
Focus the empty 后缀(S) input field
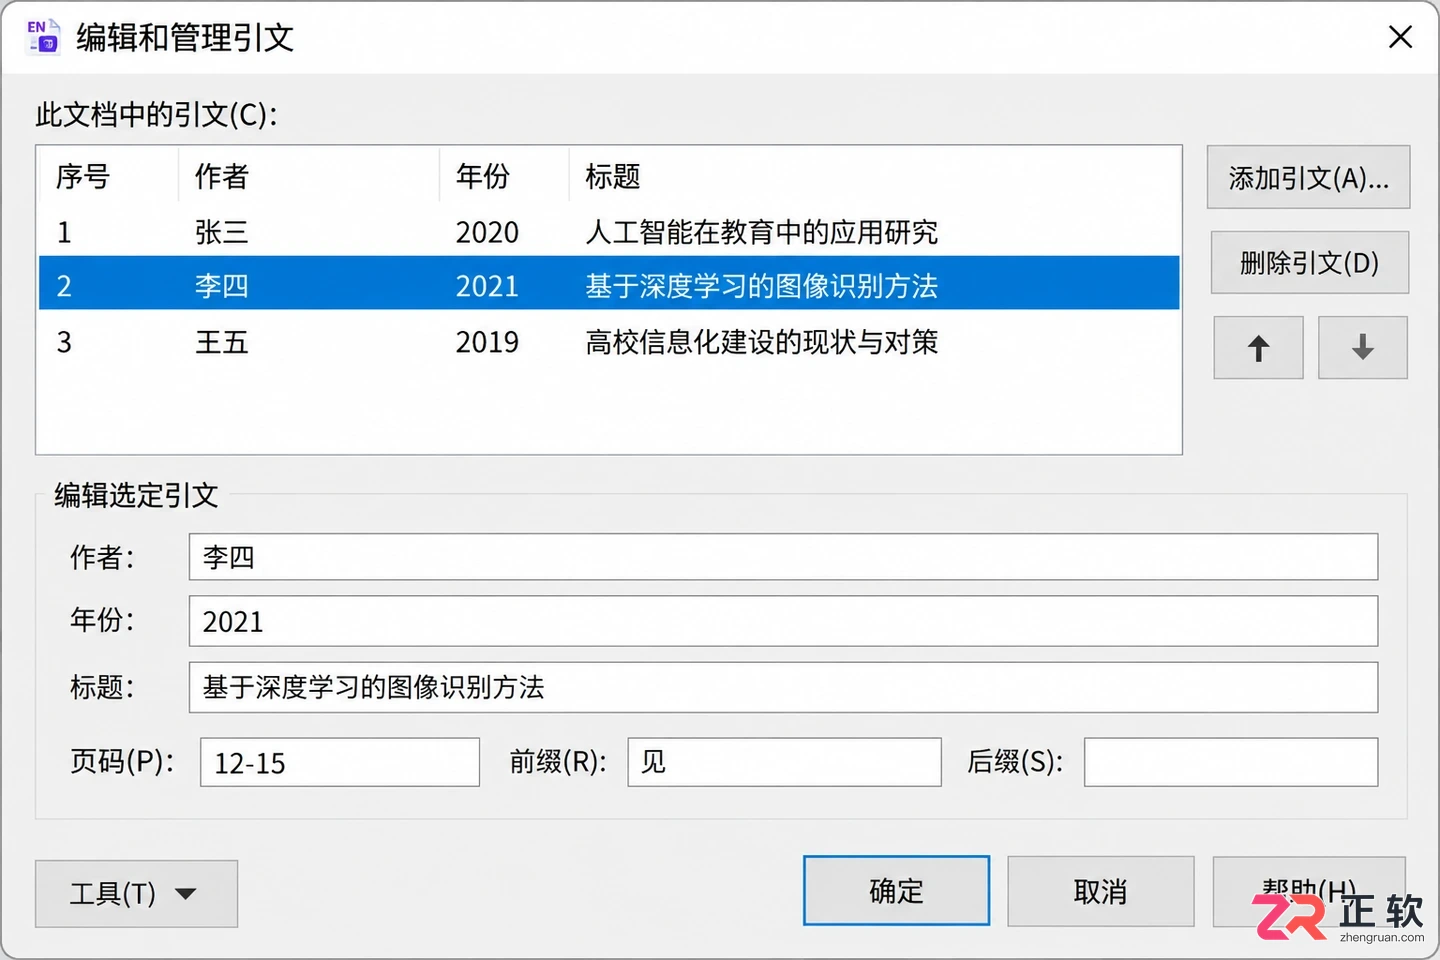coord(1231,762)
